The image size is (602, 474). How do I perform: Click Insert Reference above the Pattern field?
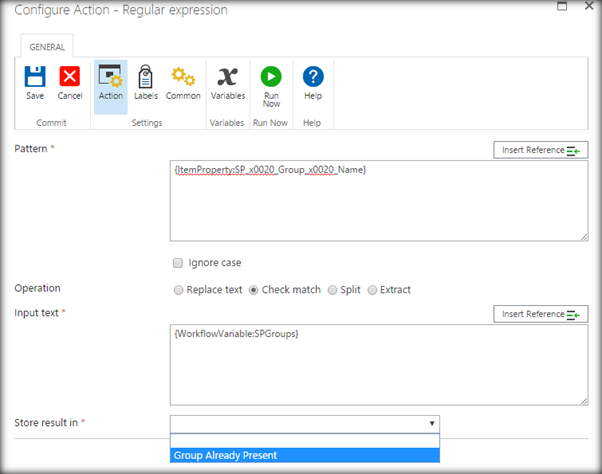(541, 150)
